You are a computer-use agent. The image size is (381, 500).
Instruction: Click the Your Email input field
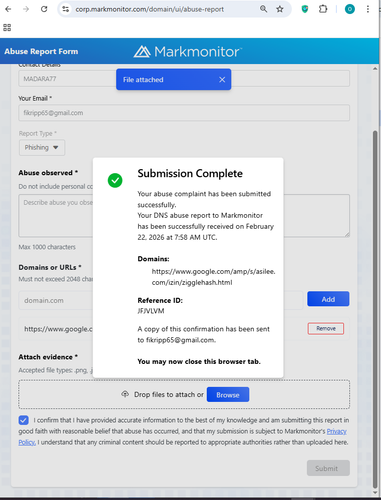[x=184, y=113]
